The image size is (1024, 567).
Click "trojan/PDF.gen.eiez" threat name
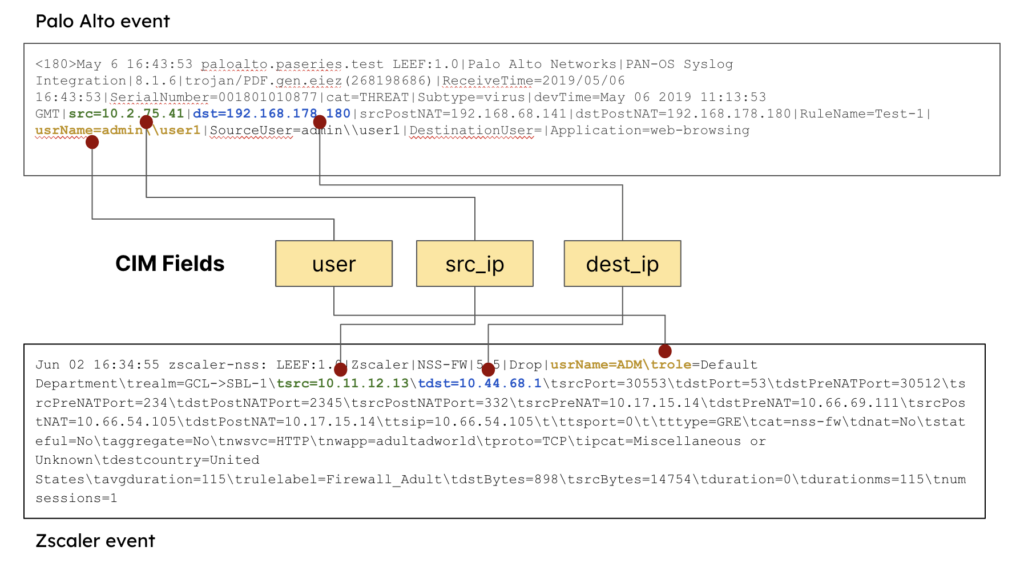(263, 81)
